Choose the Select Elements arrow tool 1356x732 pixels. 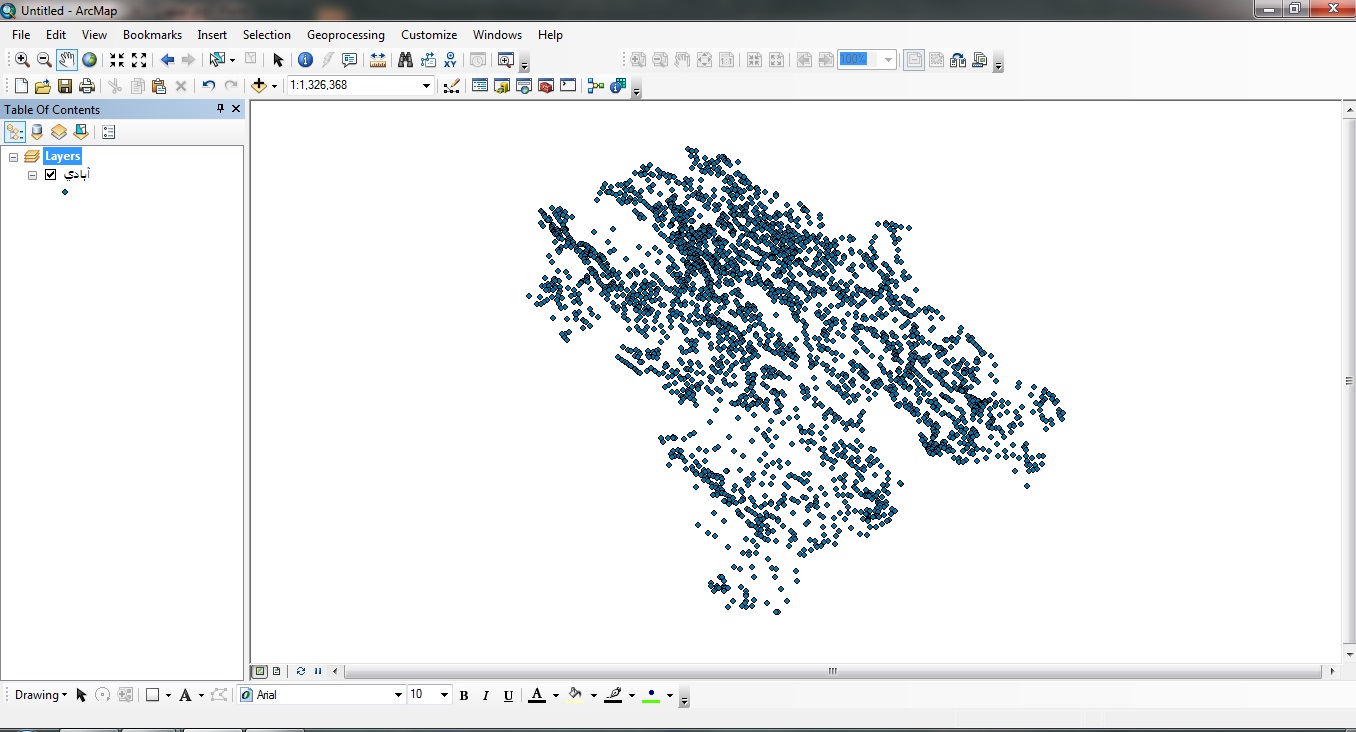[x=278, y=60]
